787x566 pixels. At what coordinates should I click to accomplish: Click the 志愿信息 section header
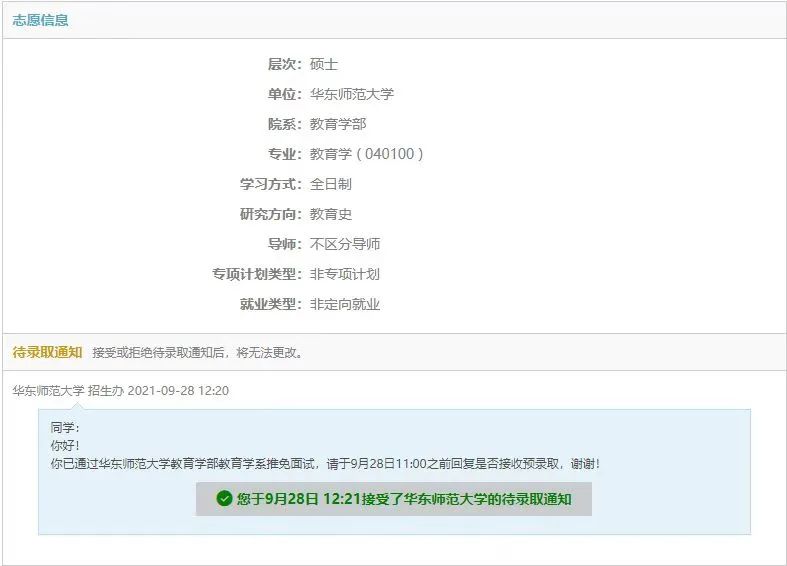(40, 20)
